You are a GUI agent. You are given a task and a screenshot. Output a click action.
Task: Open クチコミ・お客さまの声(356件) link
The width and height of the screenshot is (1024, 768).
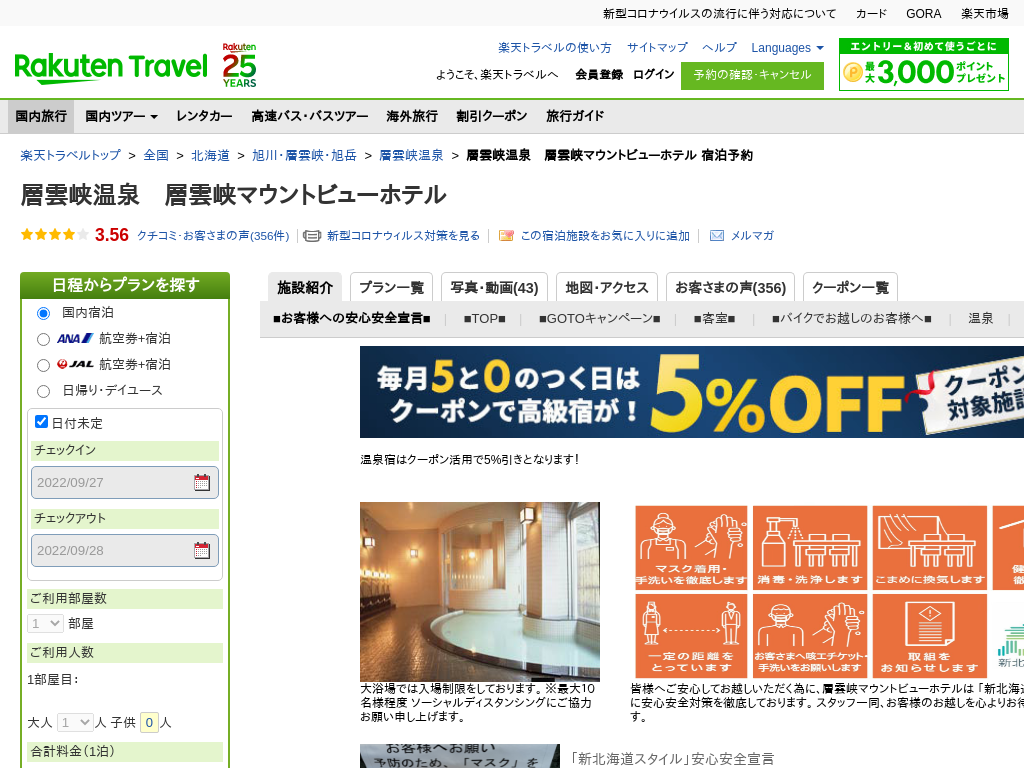point(213,236)
